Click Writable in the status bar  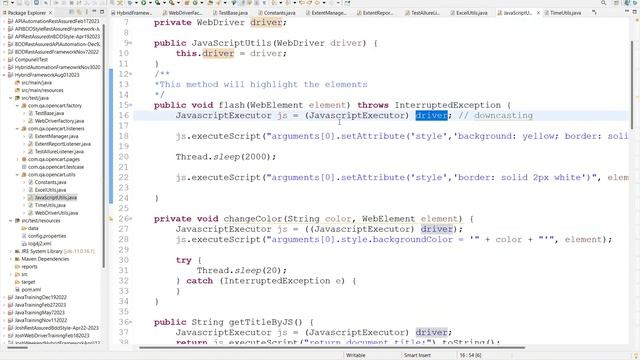pyautogui.click(x=356, y=356)
